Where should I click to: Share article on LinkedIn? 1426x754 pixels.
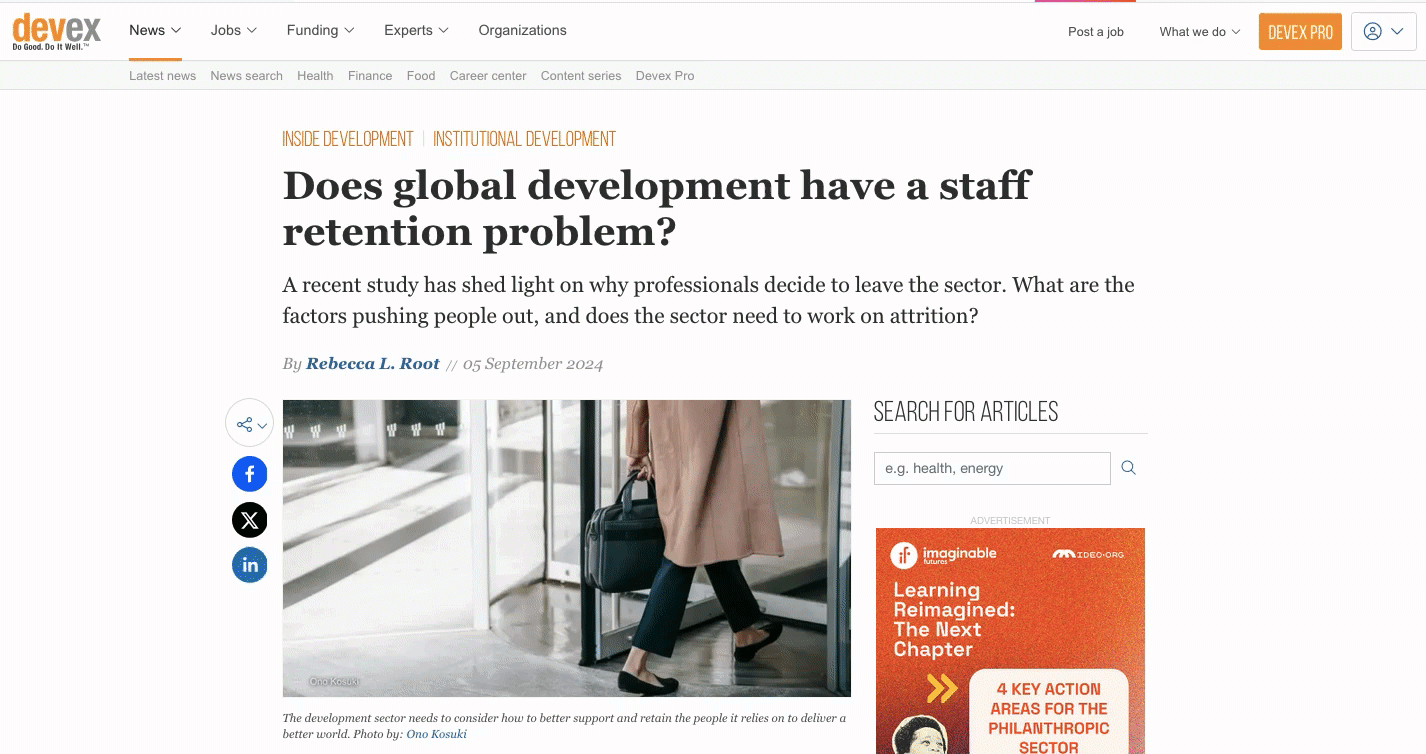pyautogui.click(x=250, y=565)
